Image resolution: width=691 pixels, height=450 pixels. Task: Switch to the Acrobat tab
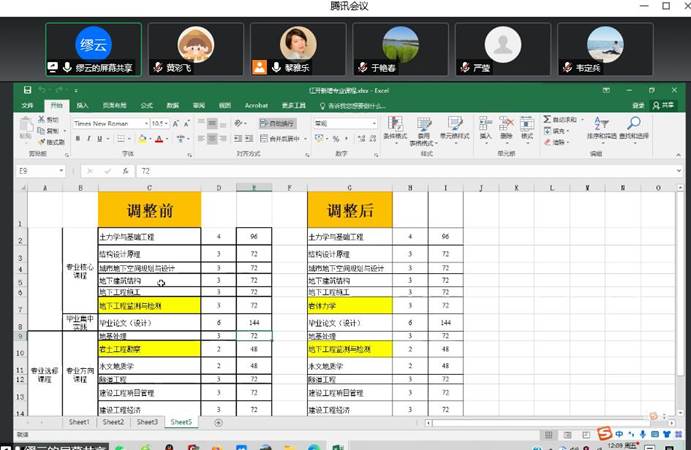[x=256, y=105]
